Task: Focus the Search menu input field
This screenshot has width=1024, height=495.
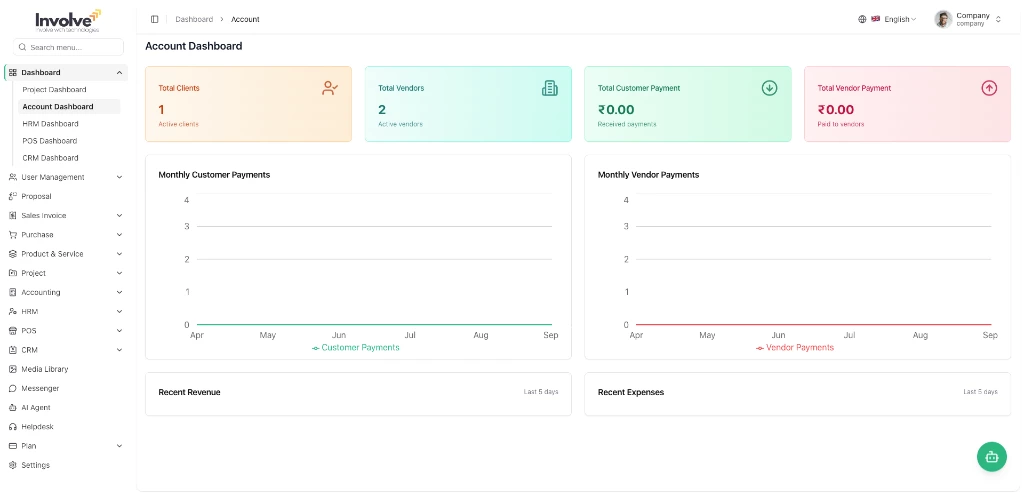Action: [68, 47]
